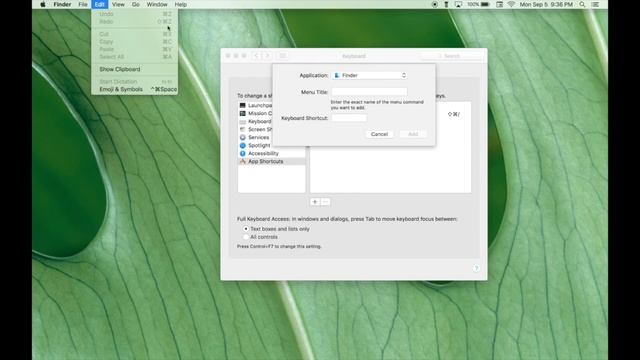Click the date and time in the menu bar

point(546,4)
